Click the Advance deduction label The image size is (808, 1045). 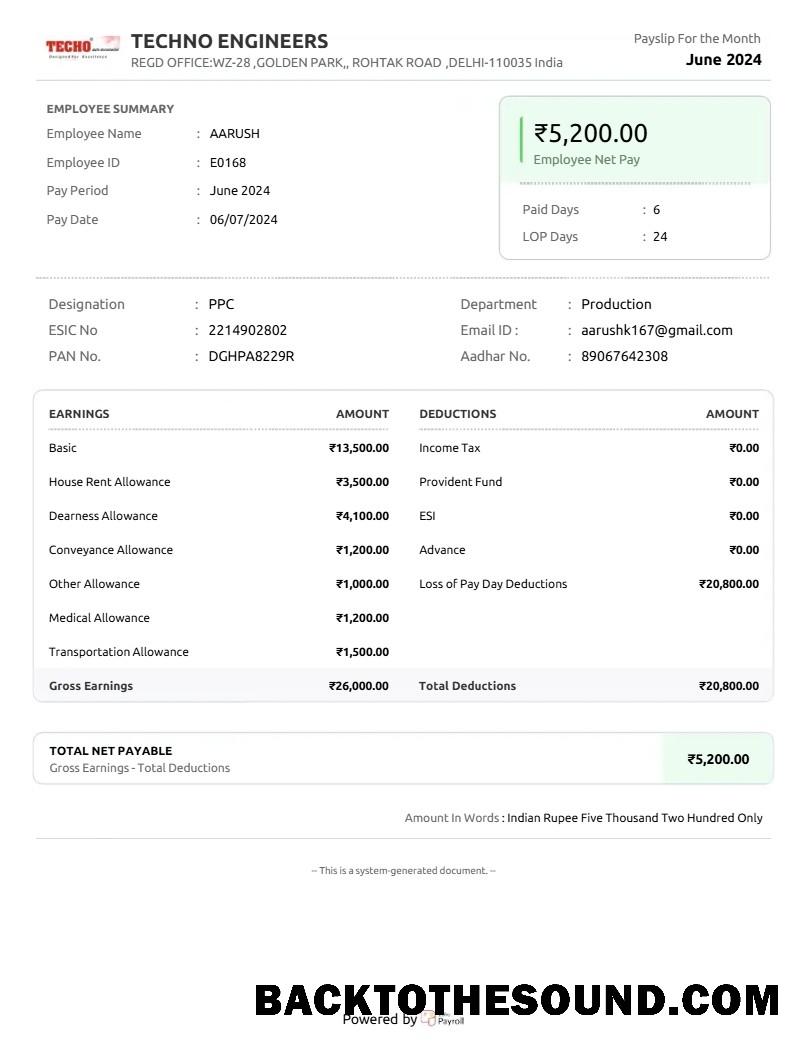[x=442, y=550]
